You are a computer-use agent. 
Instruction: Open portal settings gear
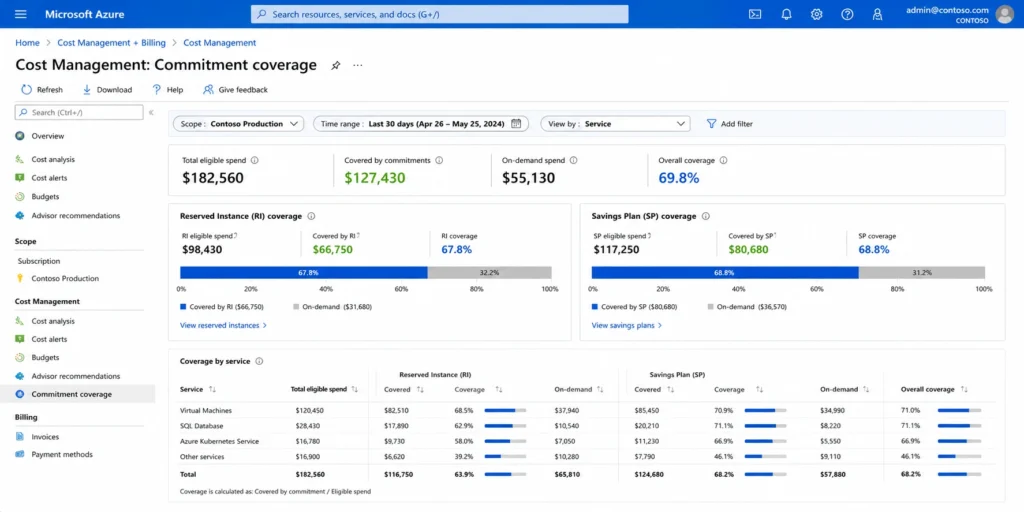pos(816,14)
